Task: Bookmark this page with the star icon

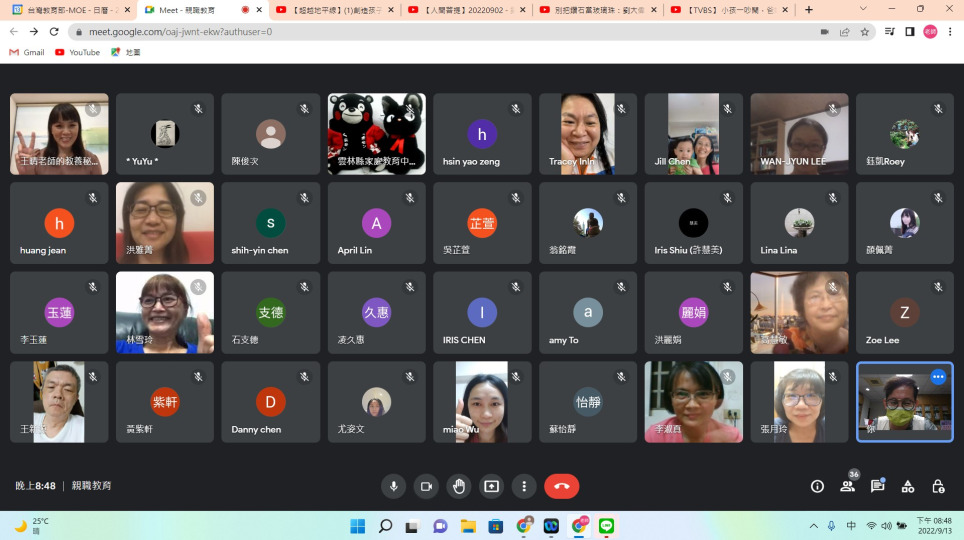Action: pos(864,32)
